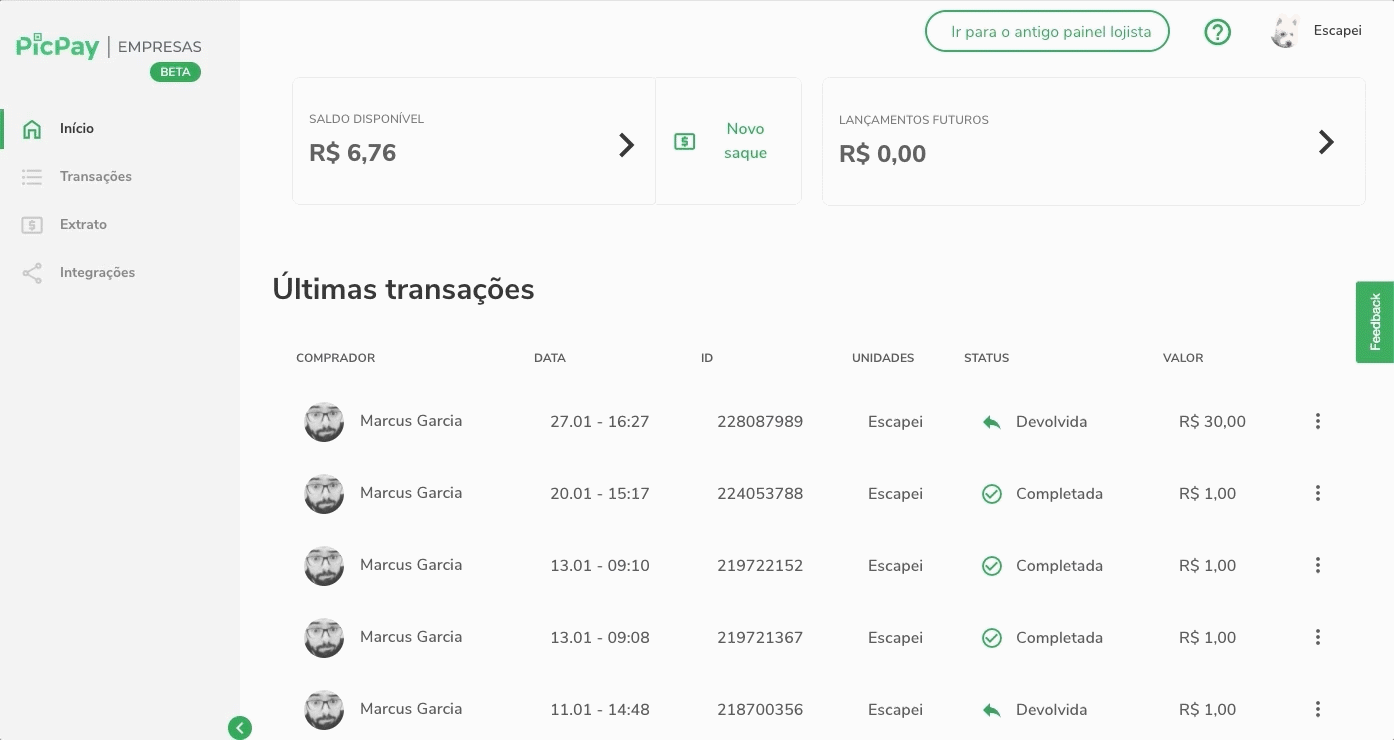The width and height of the screenshot is (1394, 740).
Task: Expand Lançamentos Futuros with the chevron arrow
Action: coord(1326,142)
